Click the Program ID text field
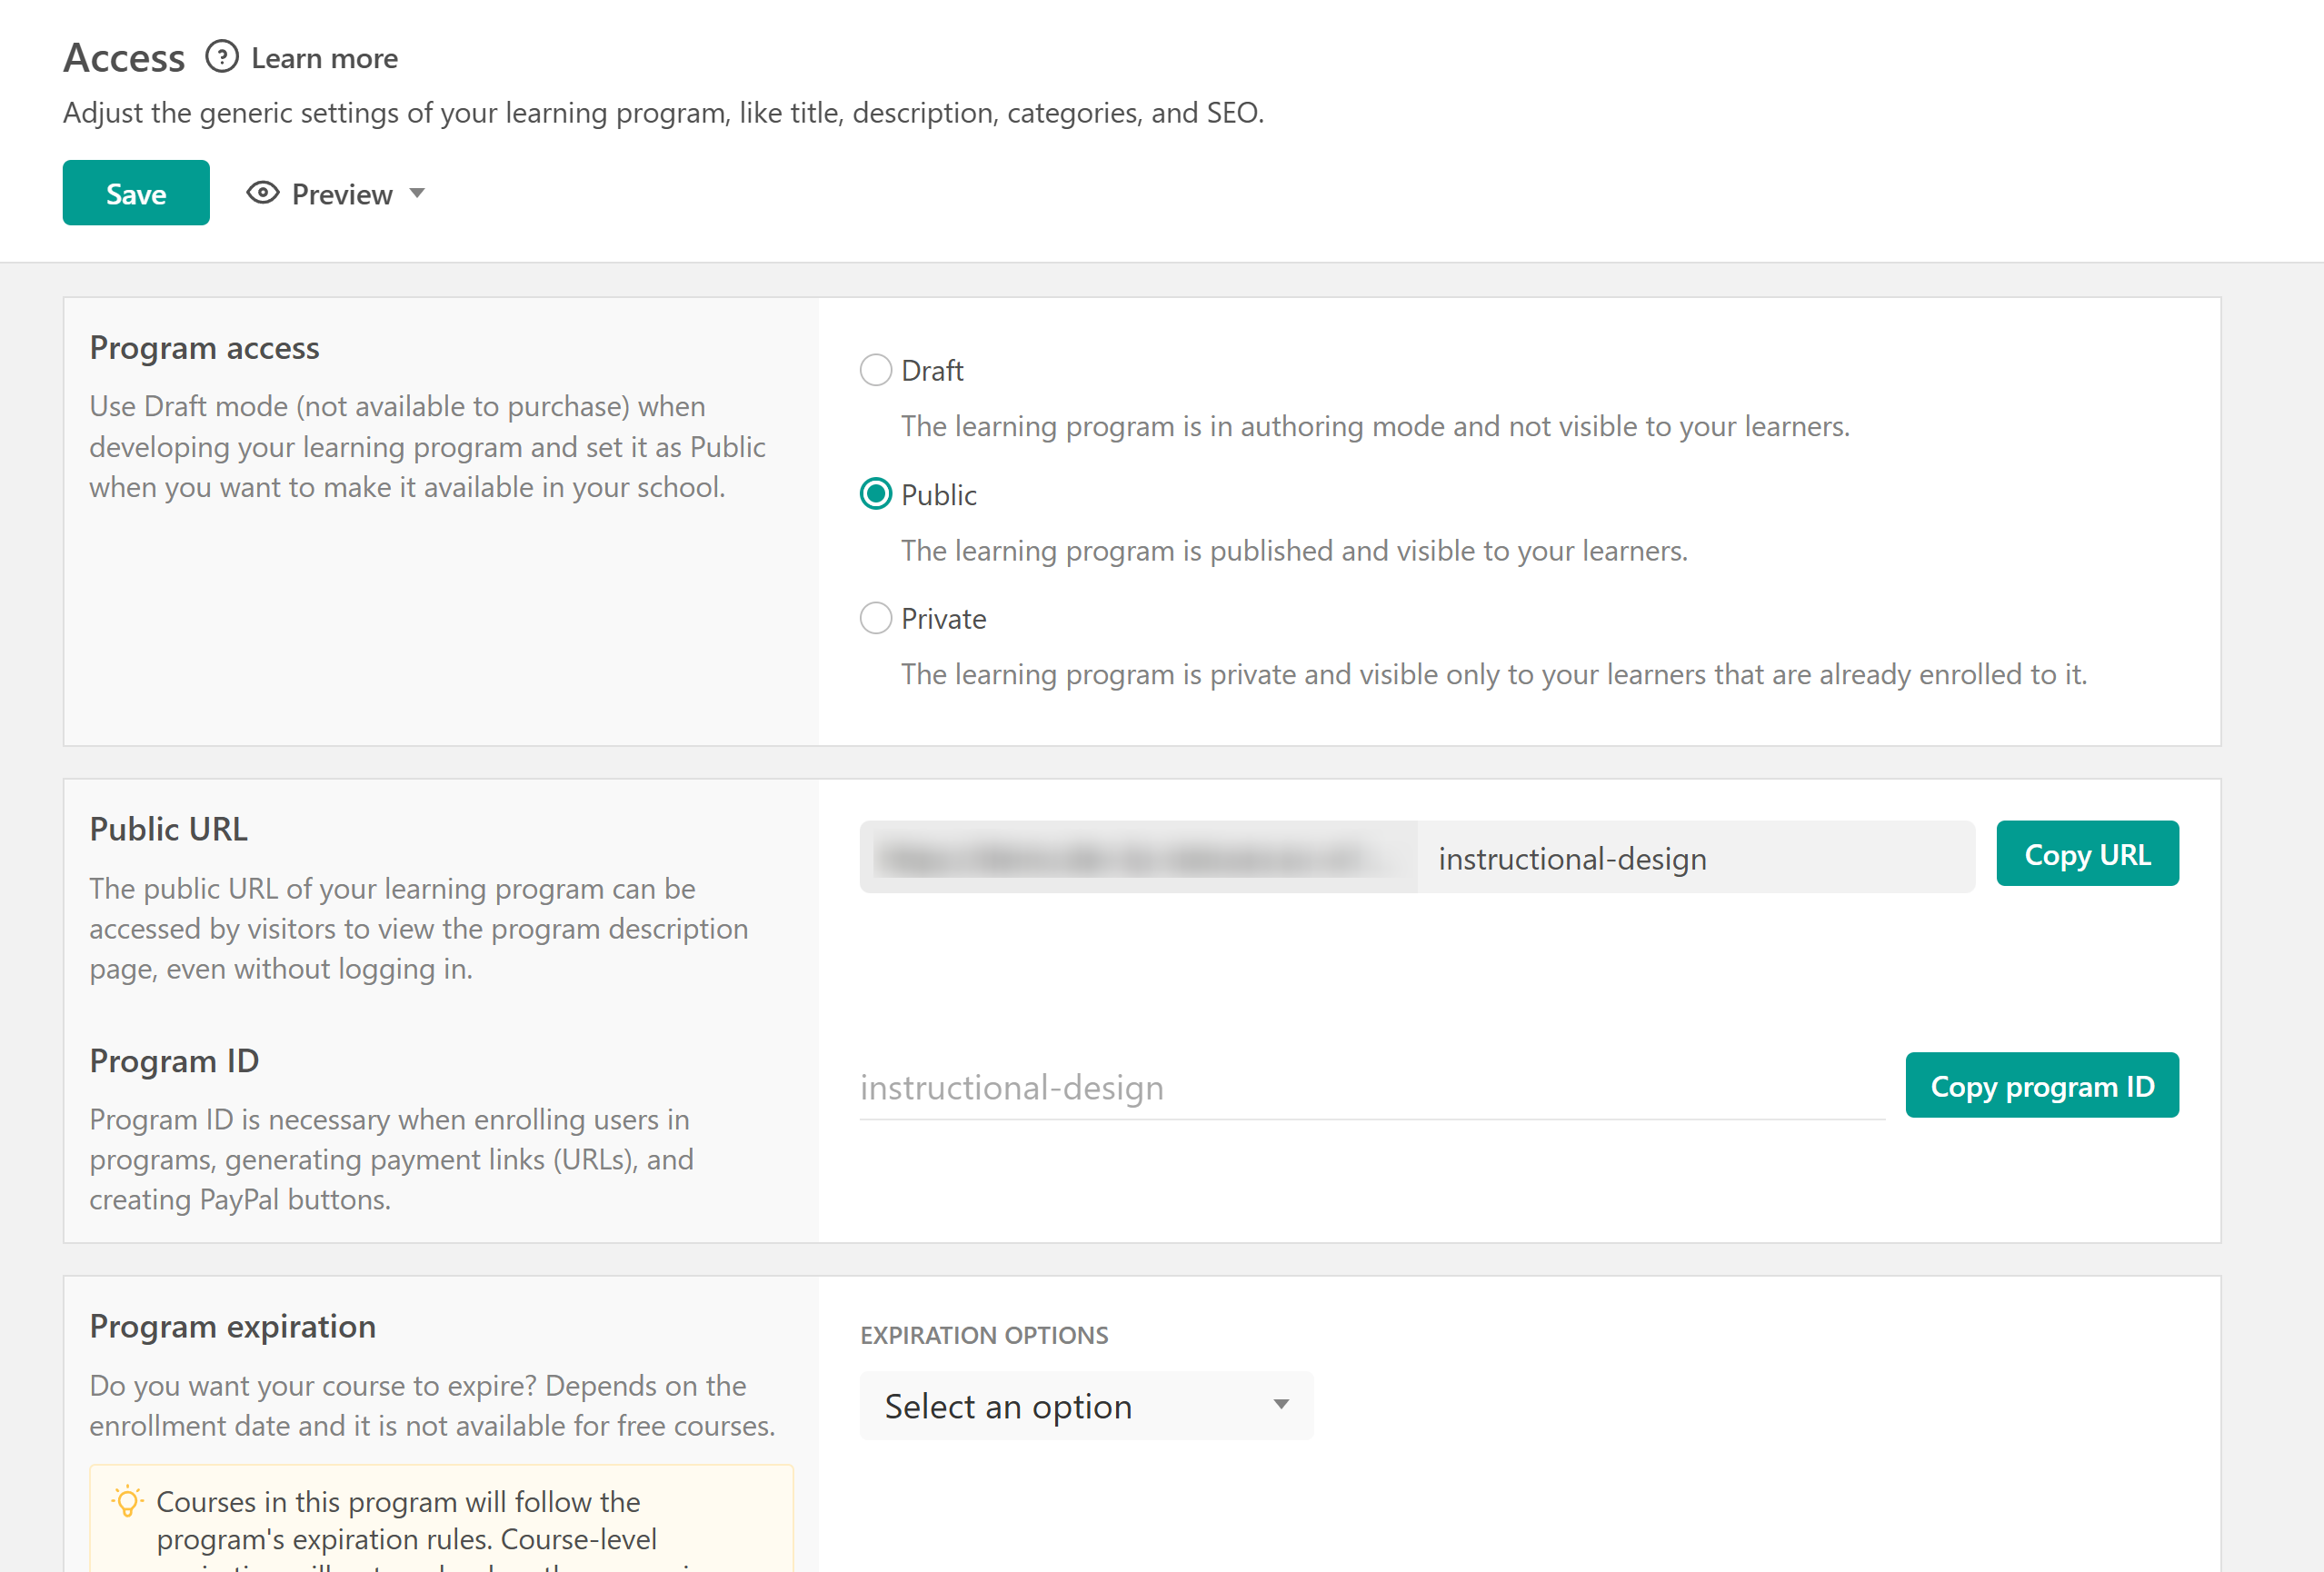2324x1572 pixels. click(x=1371, y=1088)
